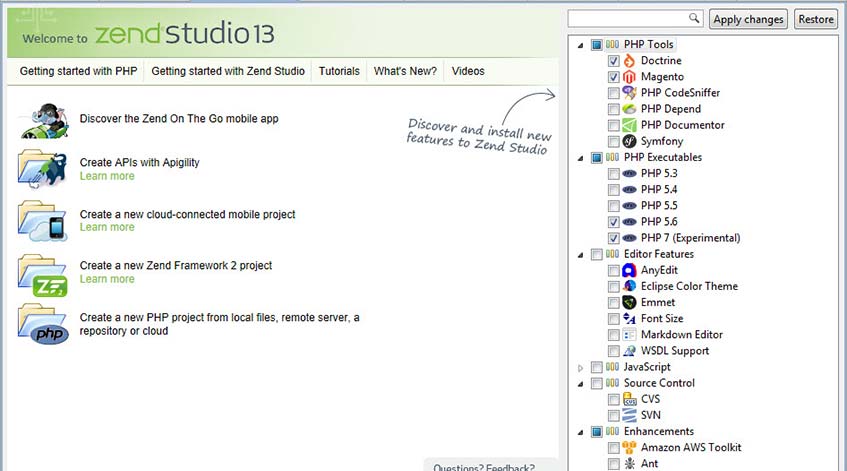Click the Symfony icon in PHP Tools
The height and width of the screenshot is (471, 847).
[629, 141]
